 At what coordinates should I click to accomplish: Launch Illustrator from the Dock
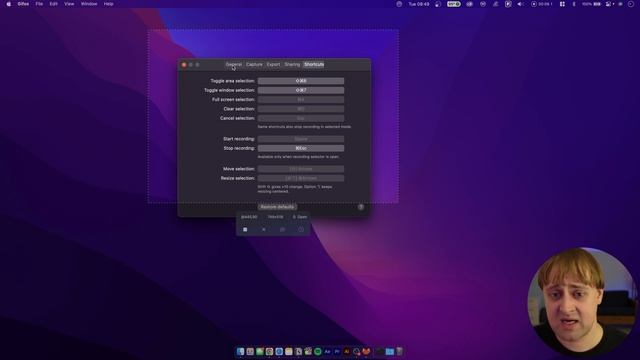[347, 351]
